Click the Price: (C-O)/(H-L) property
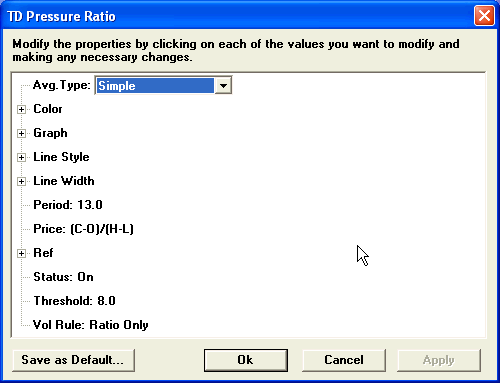500x383 pixels. pos(83,229)
